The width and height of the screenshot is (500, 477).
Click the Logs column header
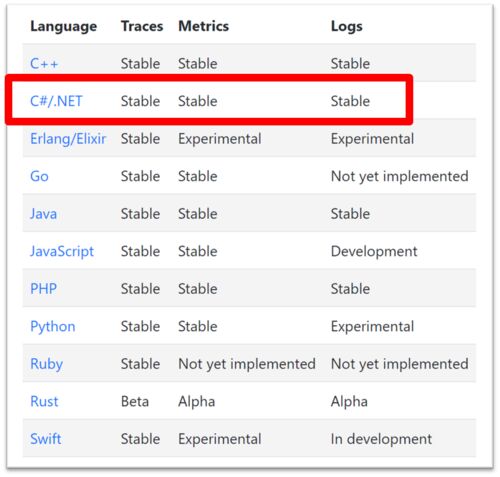tap(347, 26)
